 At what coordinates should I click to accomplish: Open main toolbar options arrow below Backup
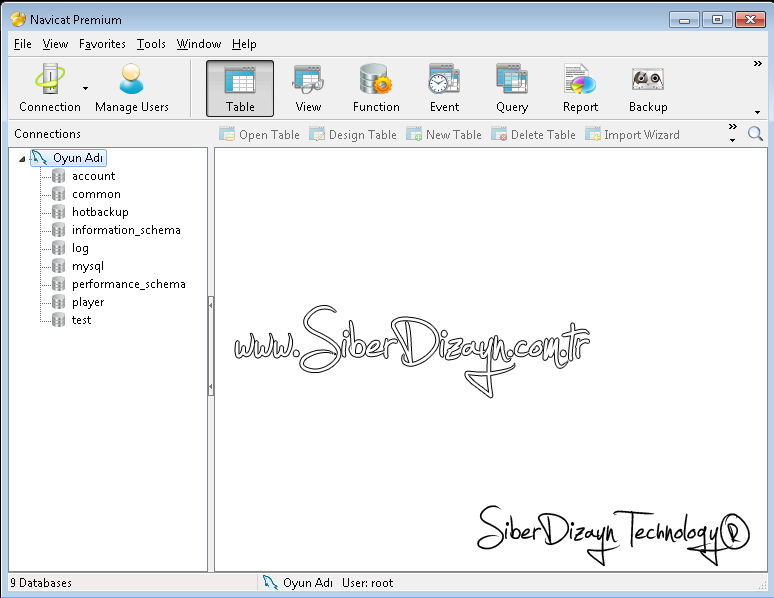click(757, 112)
